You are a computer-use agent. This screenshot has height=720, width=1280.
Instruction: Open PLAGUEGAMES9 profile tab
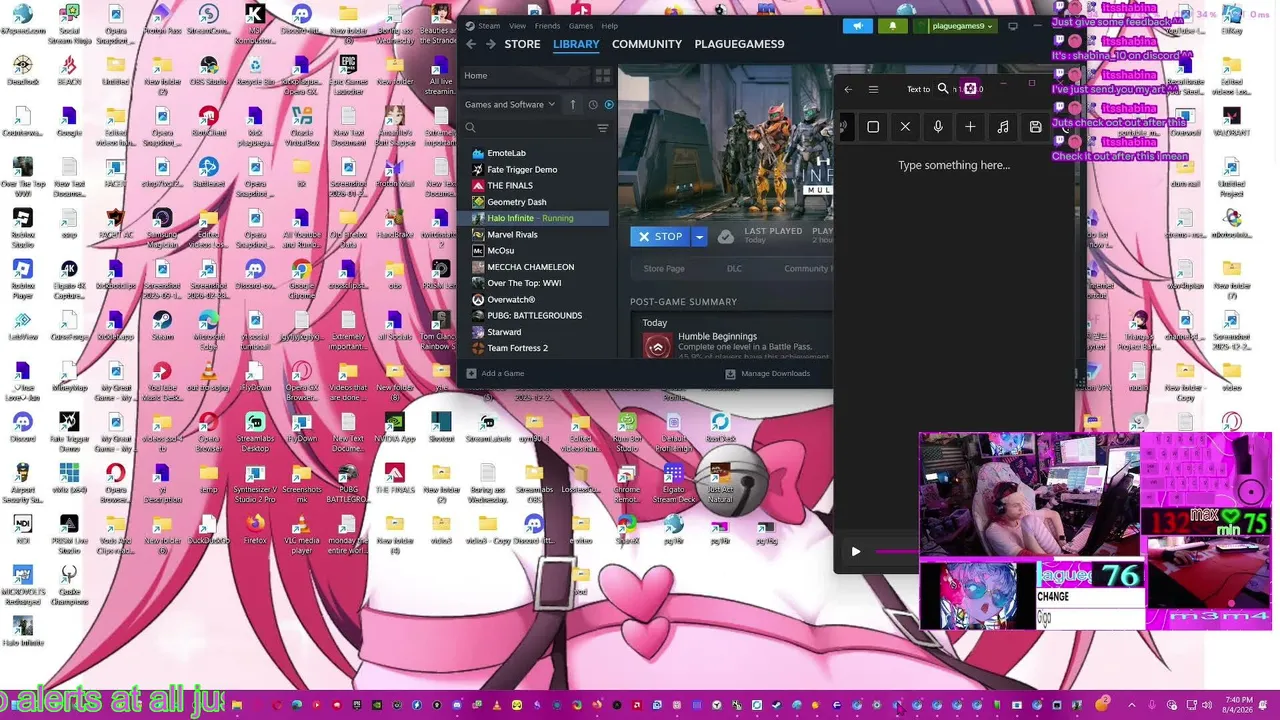click(739, 44)
